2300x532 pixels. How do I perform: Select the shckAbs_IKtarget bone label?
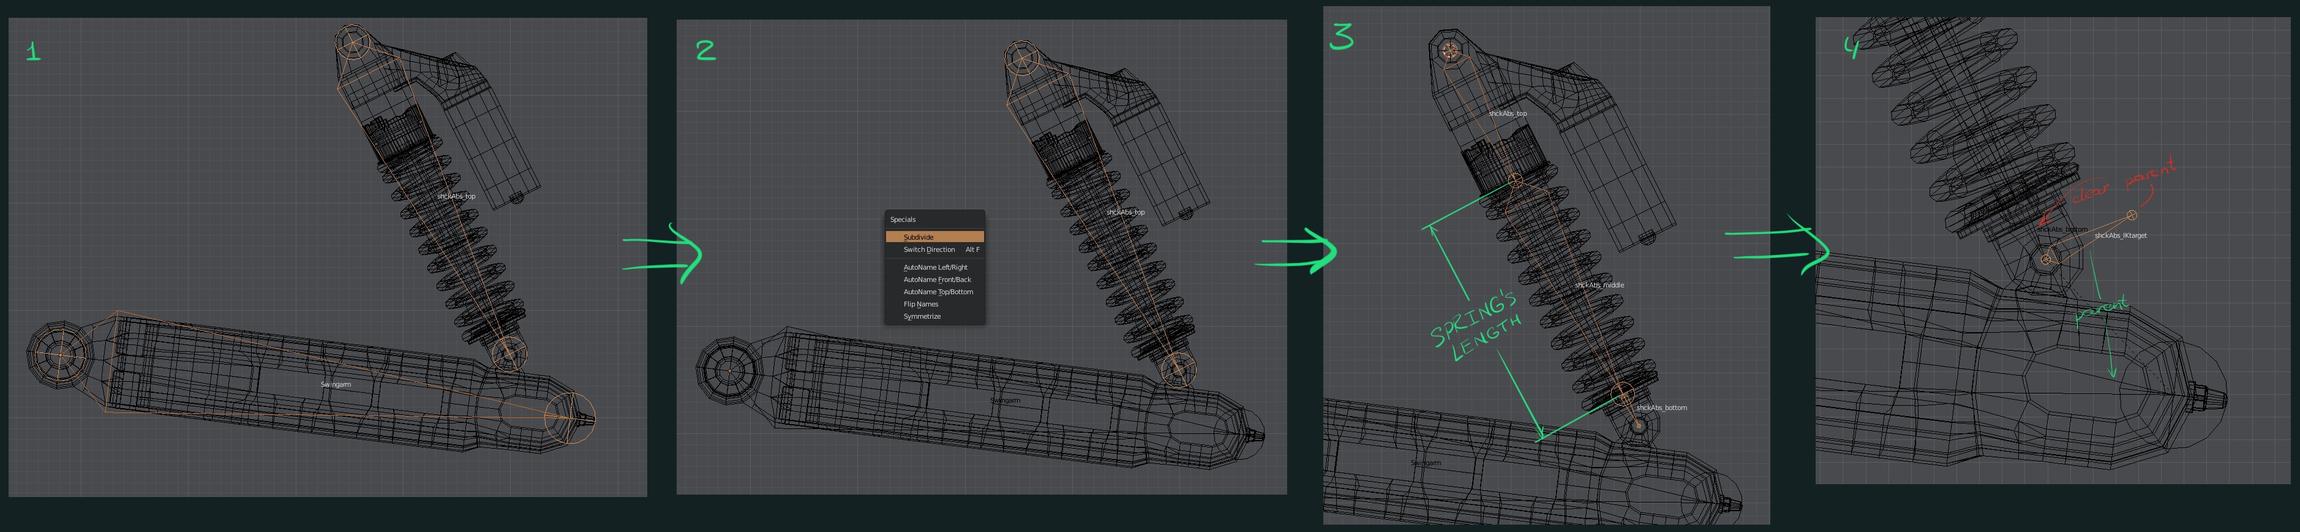coord(2120,236)
